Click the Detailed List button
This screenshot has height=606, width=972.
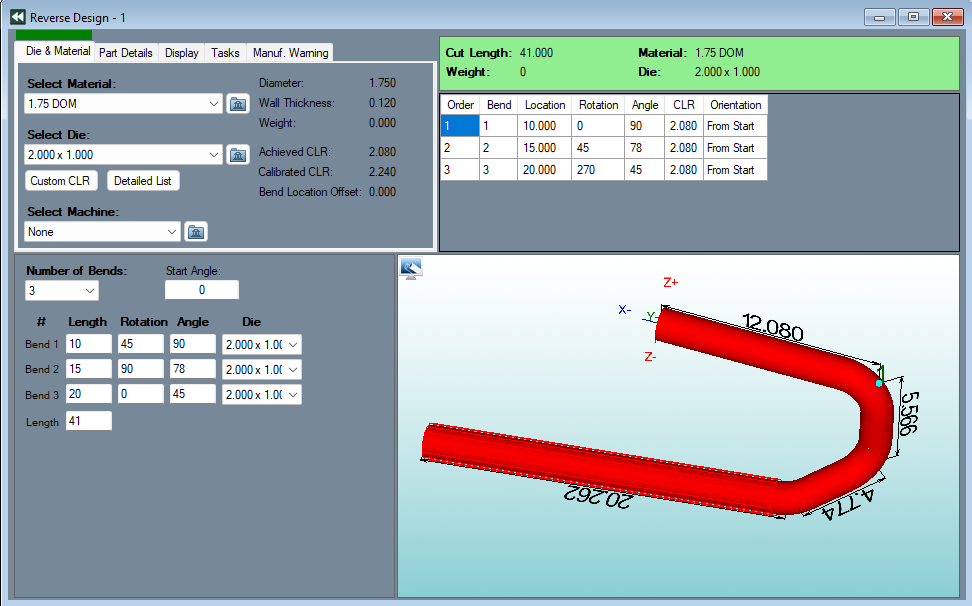pyautogui.click(x=143, y=181)
